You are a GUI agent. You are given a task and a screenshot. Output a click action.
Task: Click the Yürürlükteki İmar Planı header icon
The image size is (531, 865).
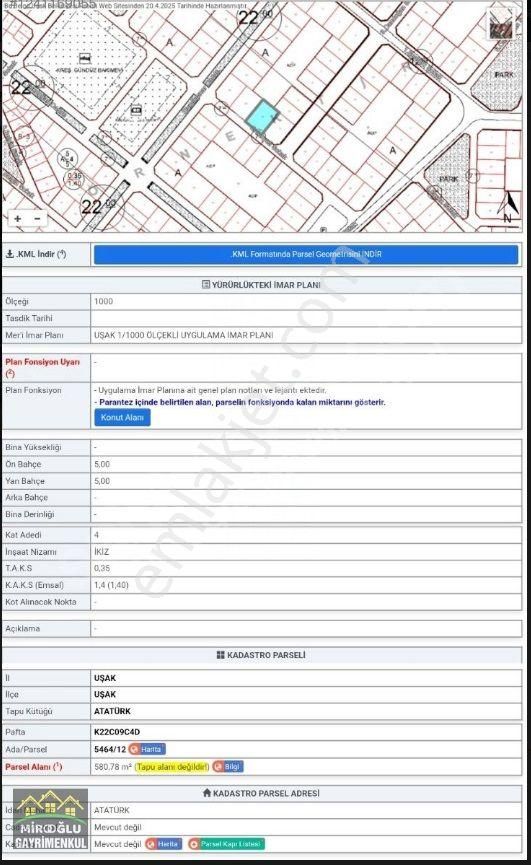[206, 285]
